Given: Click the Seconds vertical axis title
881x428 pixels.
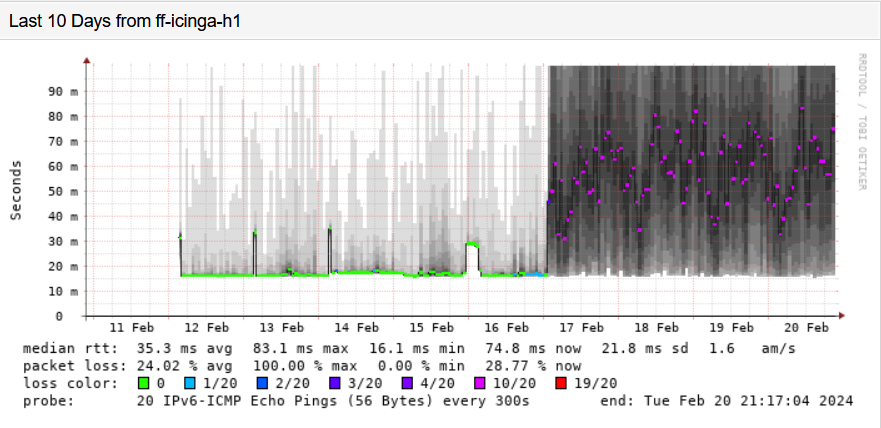Looking at the screenshot, I should pos(16,190).
